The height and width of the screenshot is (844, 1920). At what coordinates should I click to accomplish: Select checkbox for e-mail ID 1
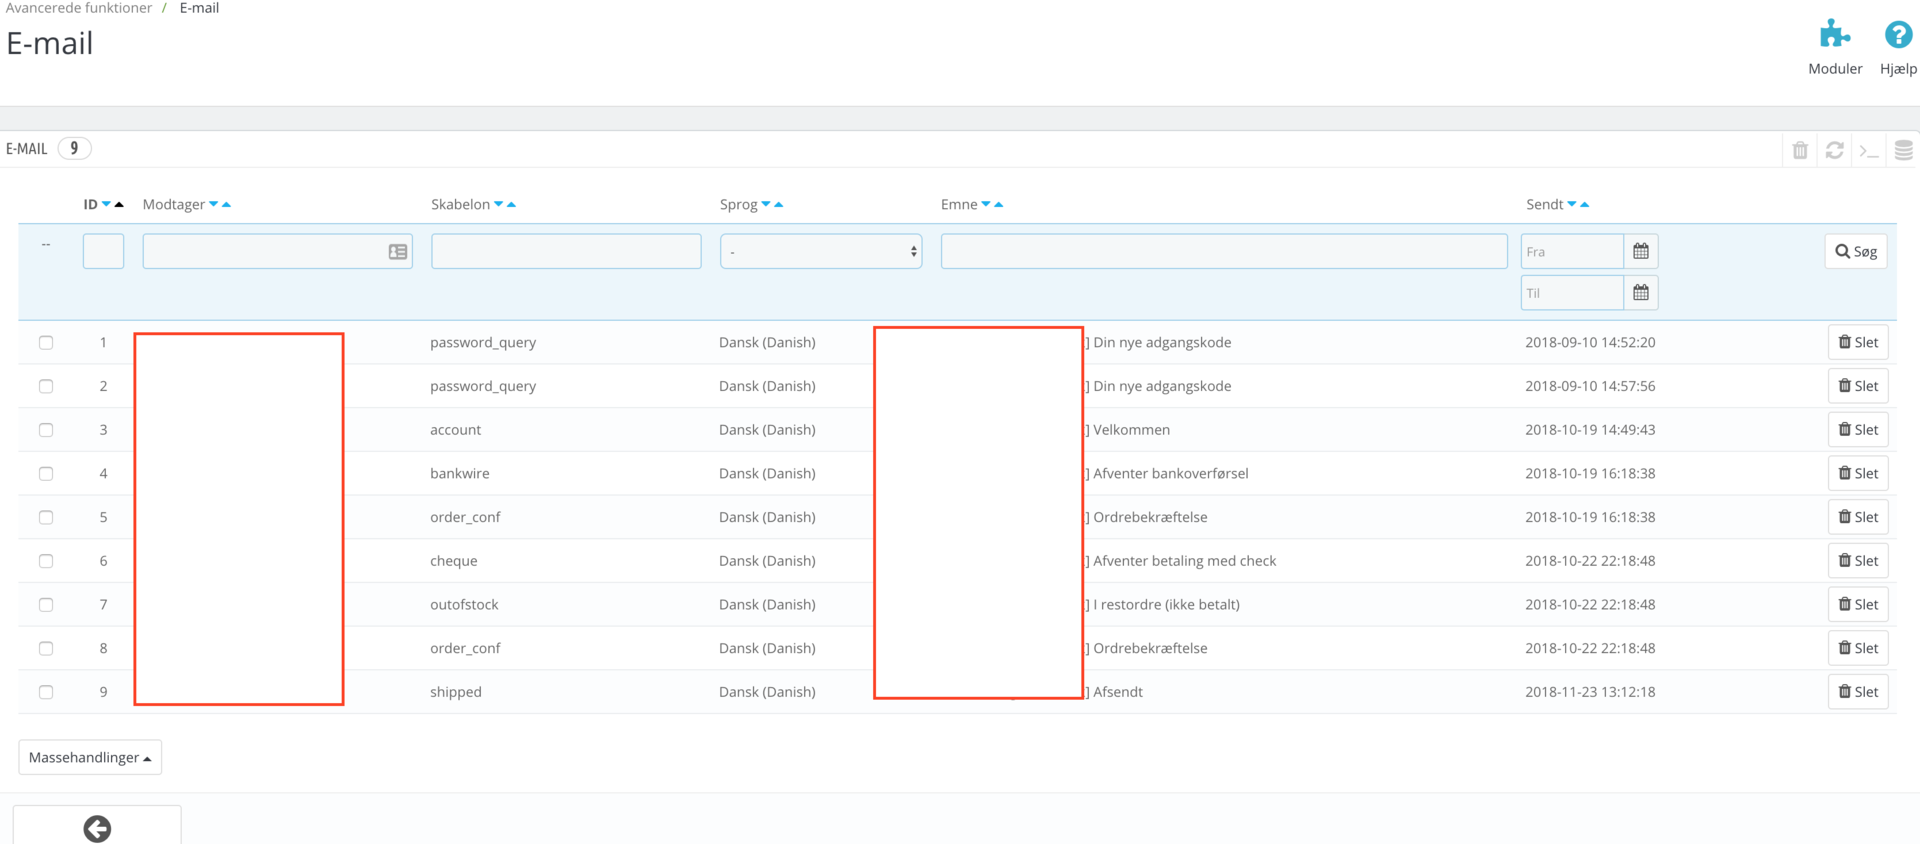(46, 342)
